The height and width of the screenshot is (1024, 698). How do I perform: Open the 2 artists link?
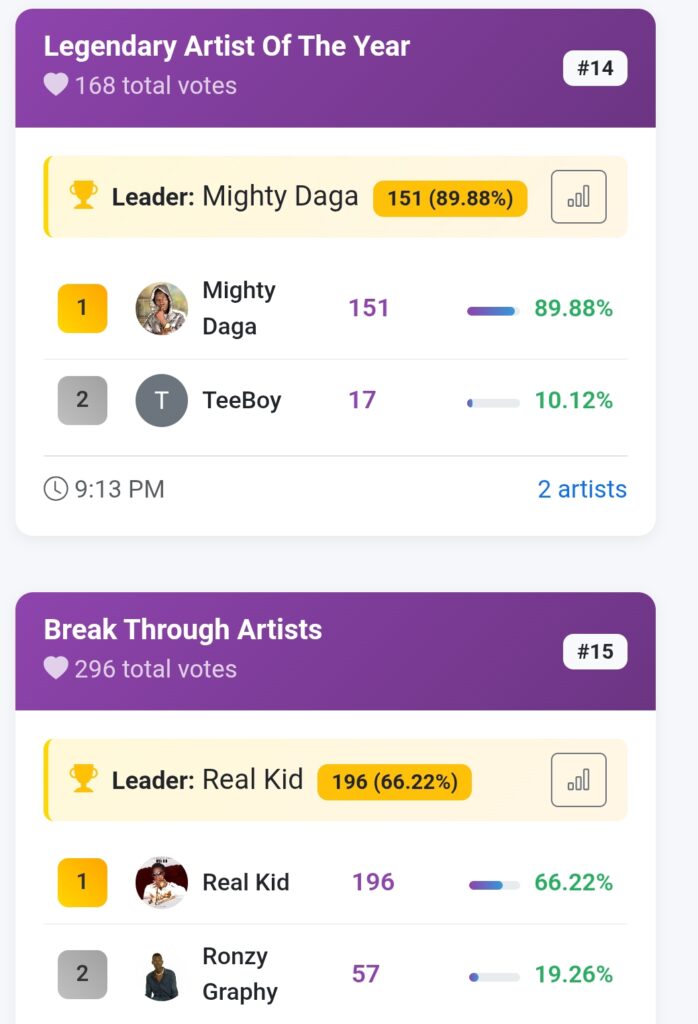tap(582, 489)
